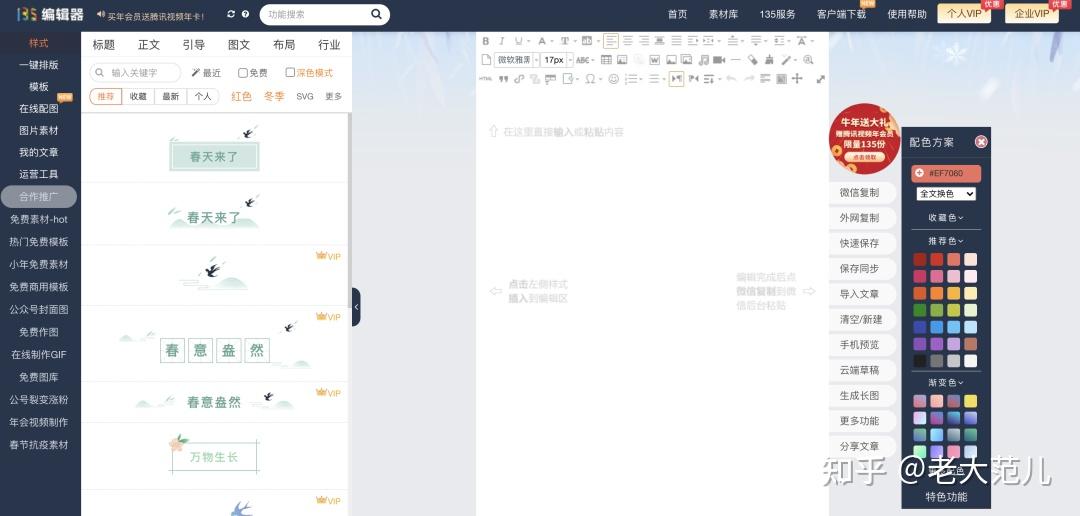
Task: Insert a table using the table icon
Action: 606,60
